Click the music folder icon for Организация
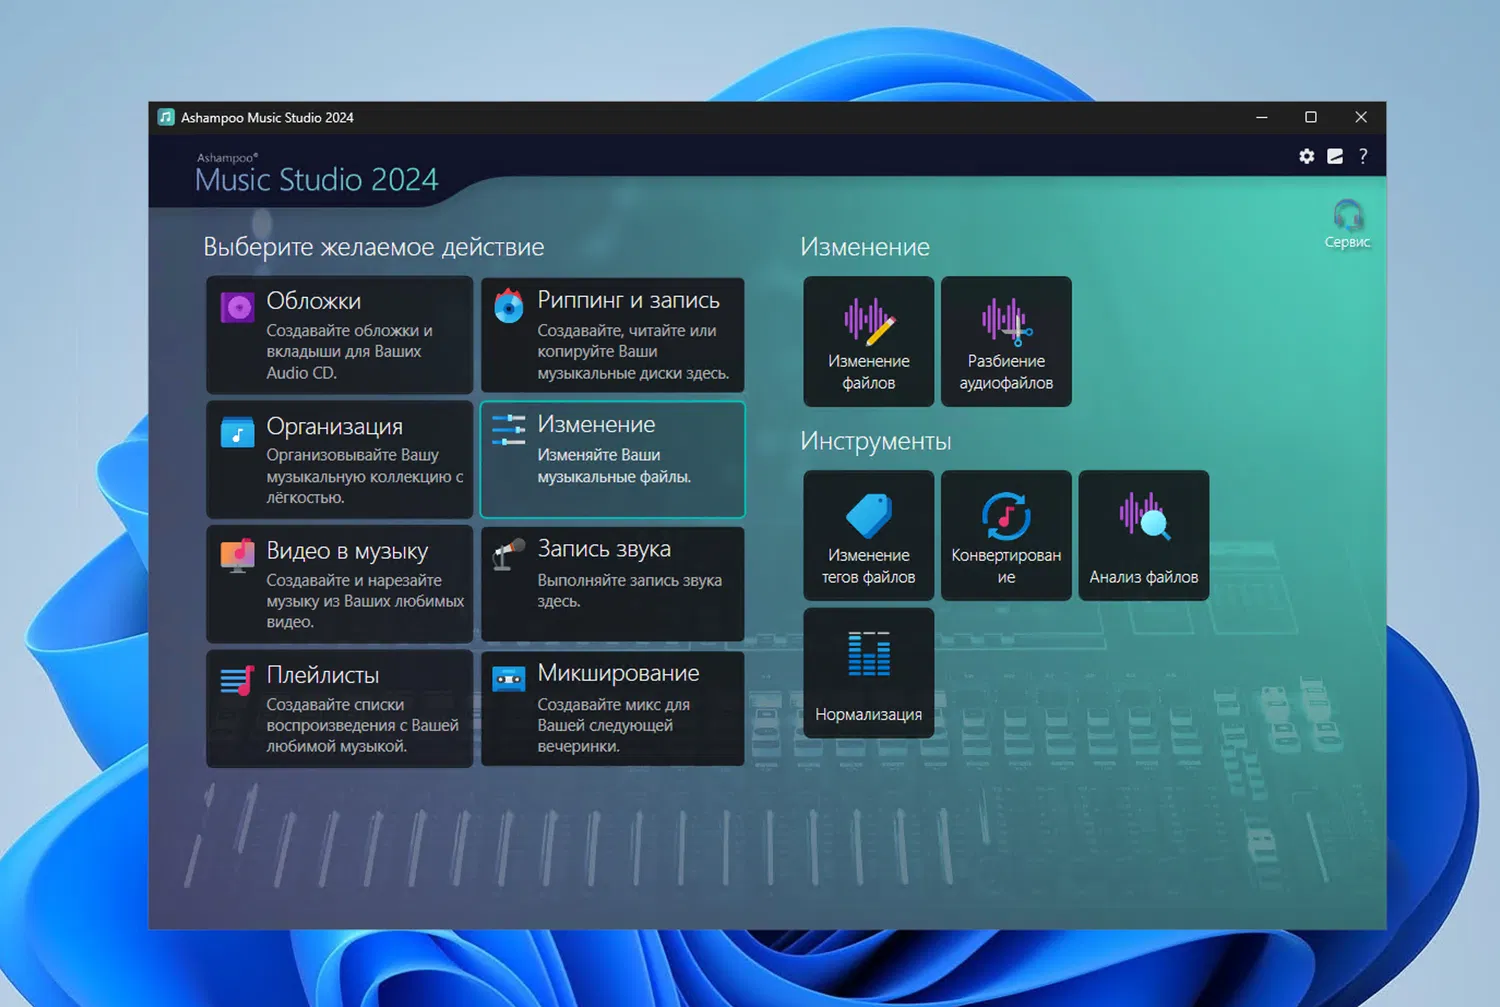 coord(238,432)
